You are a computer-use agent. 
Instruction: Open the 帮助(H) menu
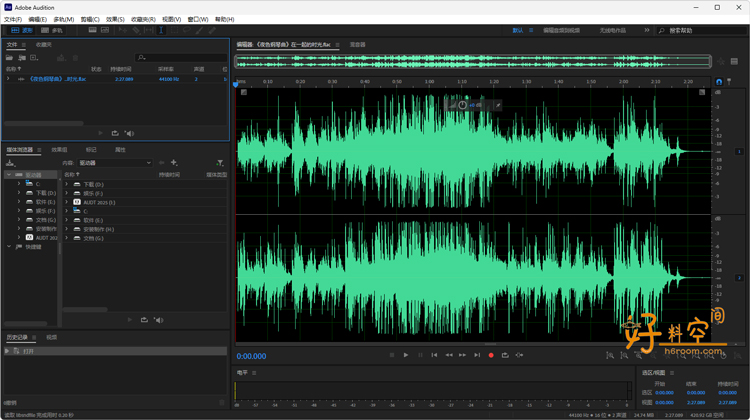[225, 20]
